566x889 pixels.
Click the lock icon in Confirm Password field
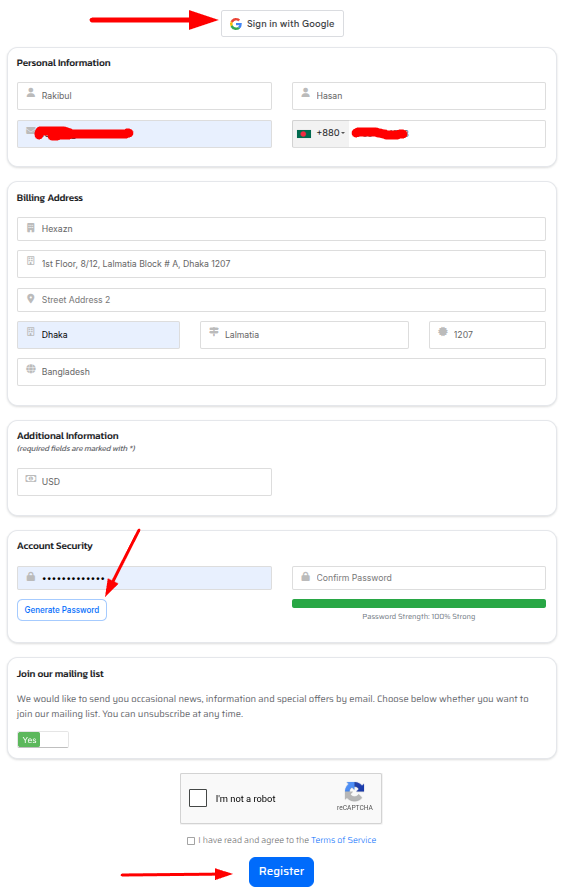pos(305,577)
